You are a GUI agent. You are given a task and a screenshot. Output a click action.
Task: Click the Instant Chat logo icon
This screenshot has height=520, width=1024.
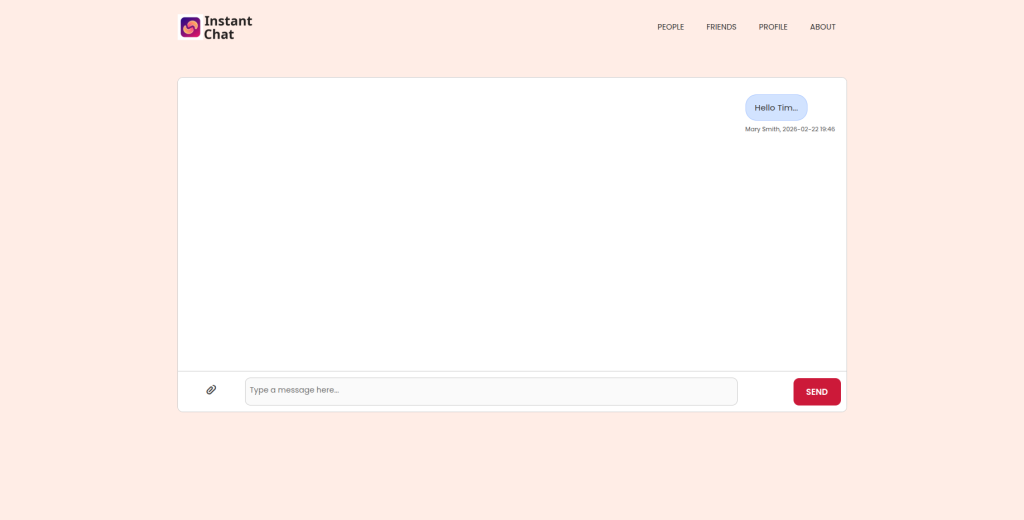point(190,27)
